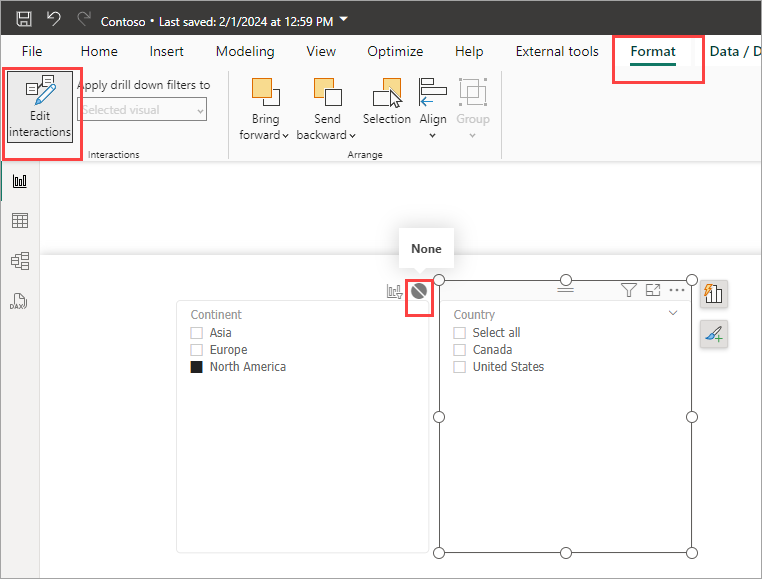Switch to Model view in sidebar
The height and width of the screenshot is (579, 762).
(x=20, y=261)
